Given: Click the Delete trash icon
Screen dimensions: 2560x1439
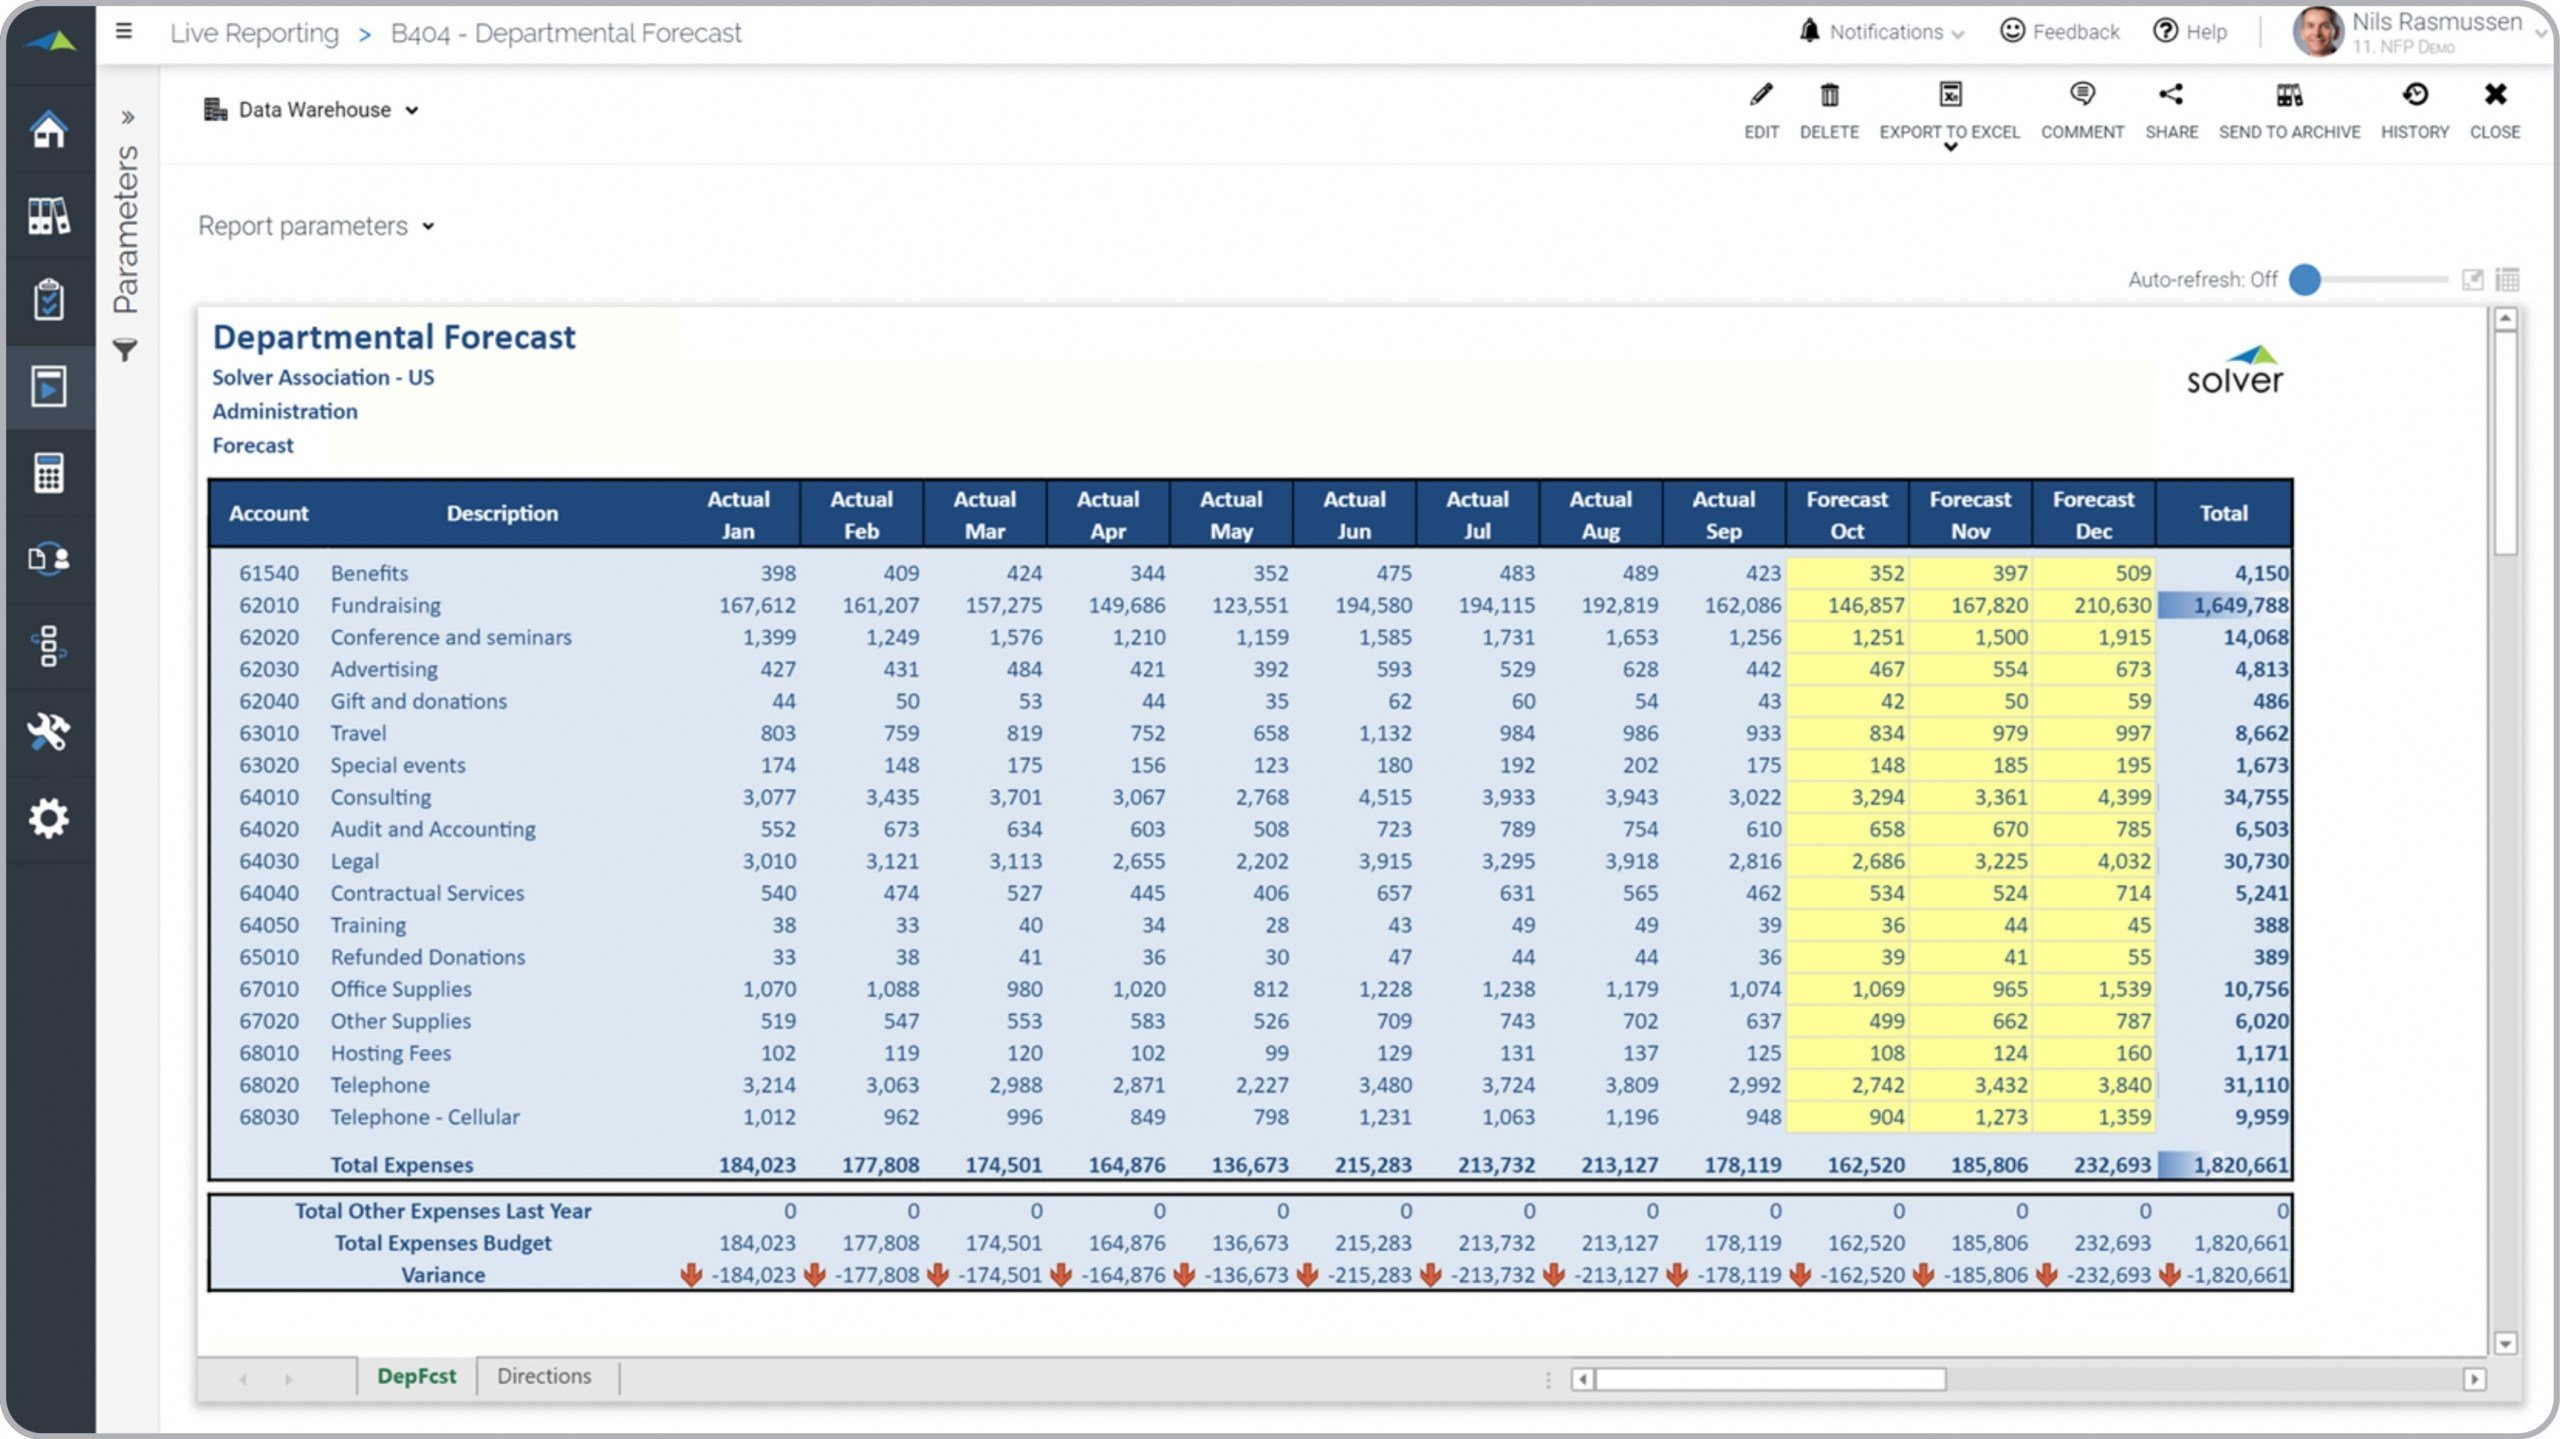Looking at the screenshot, I should coord(1828,96).
